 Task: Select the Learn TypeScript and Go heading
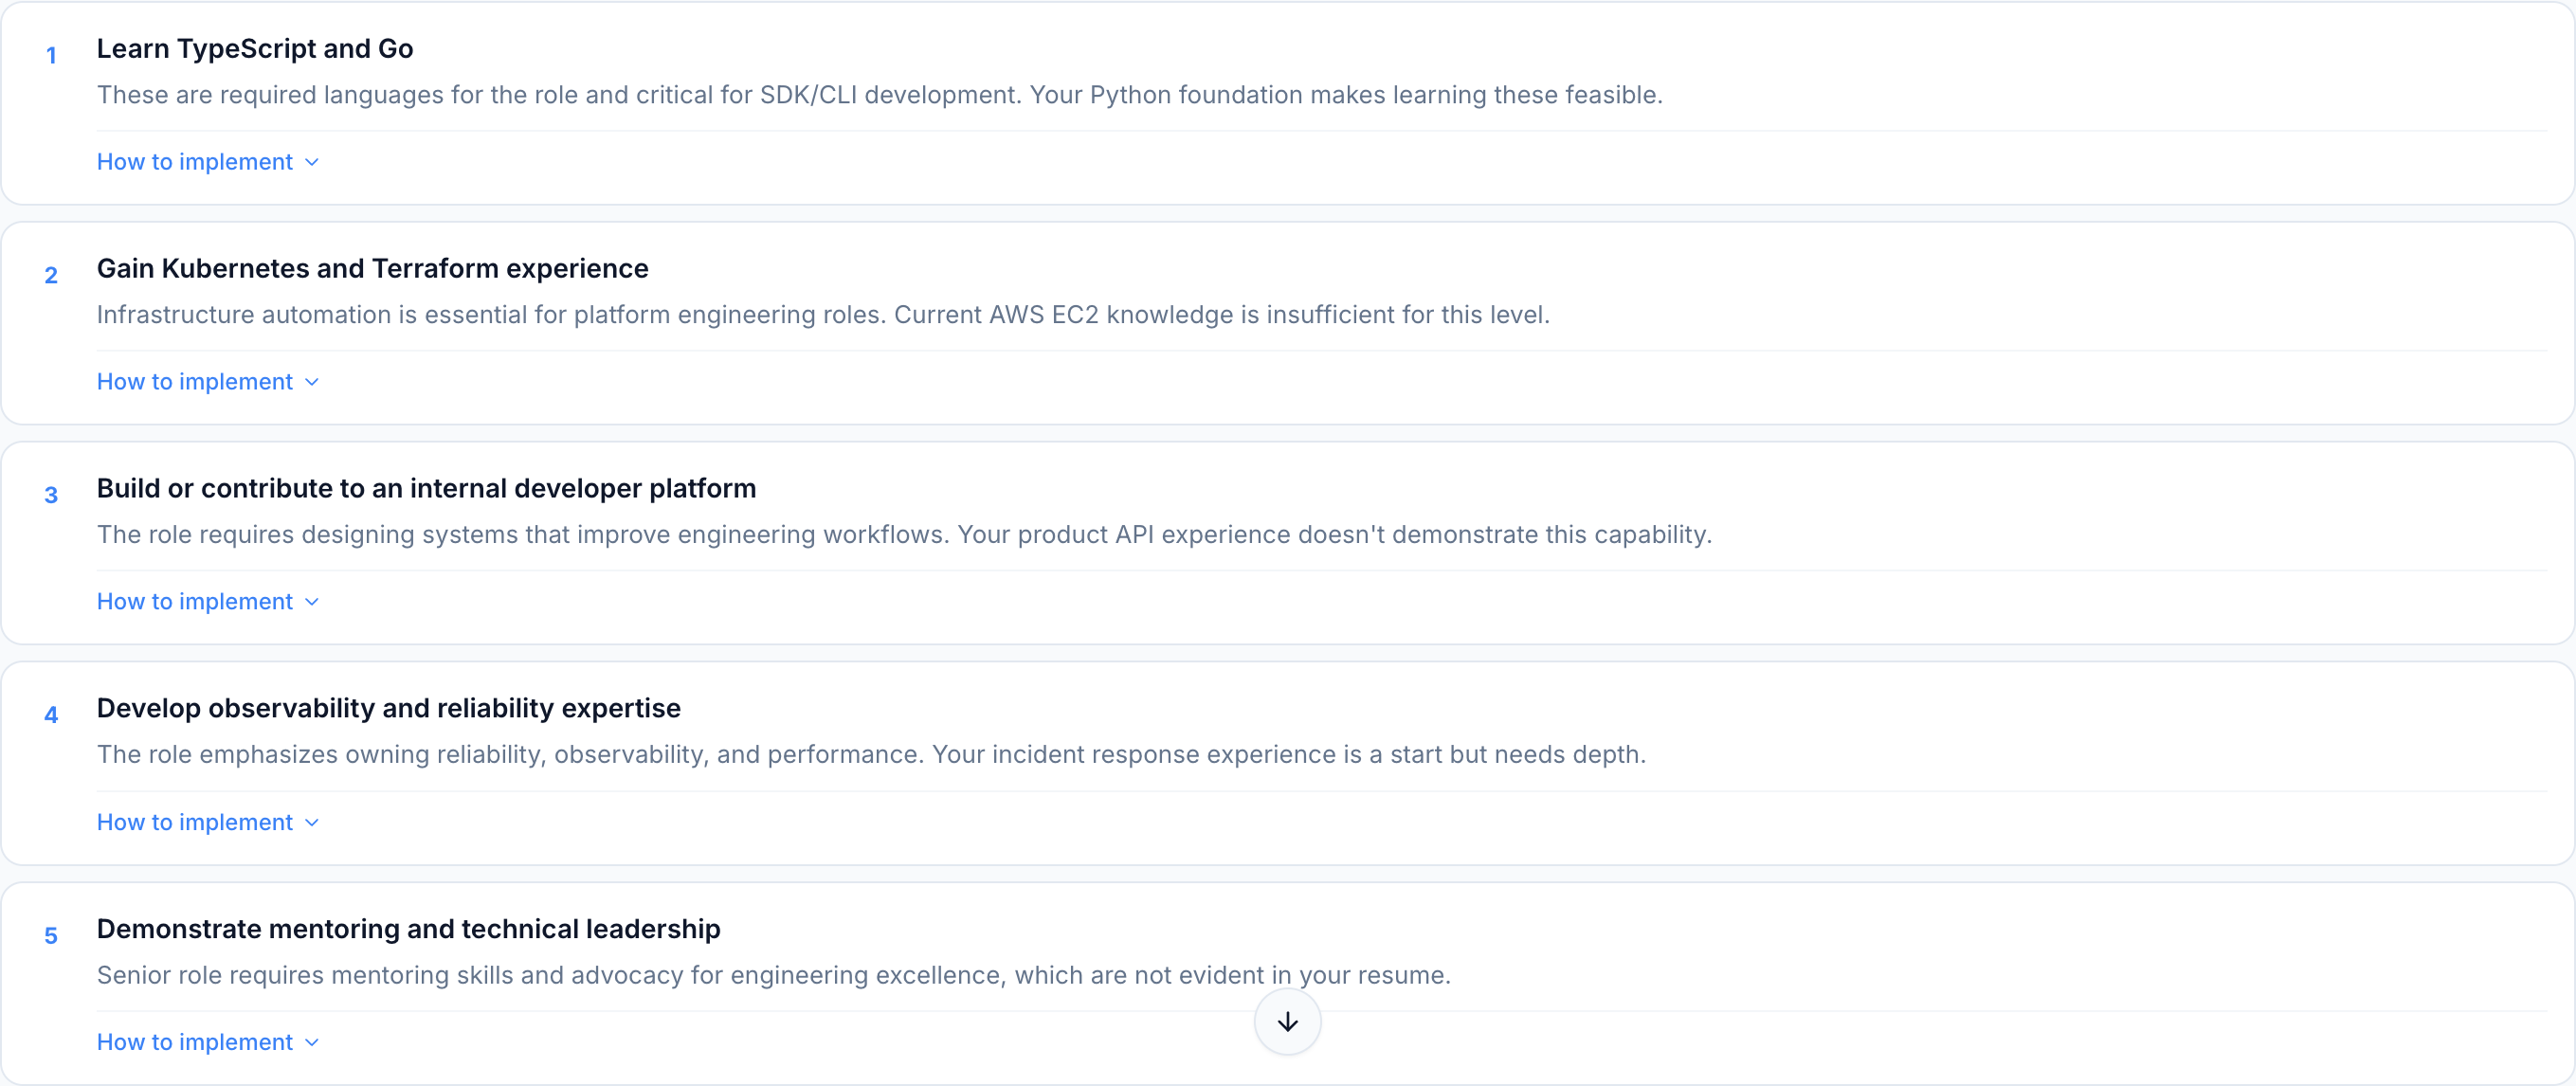(x=255, y=49)
